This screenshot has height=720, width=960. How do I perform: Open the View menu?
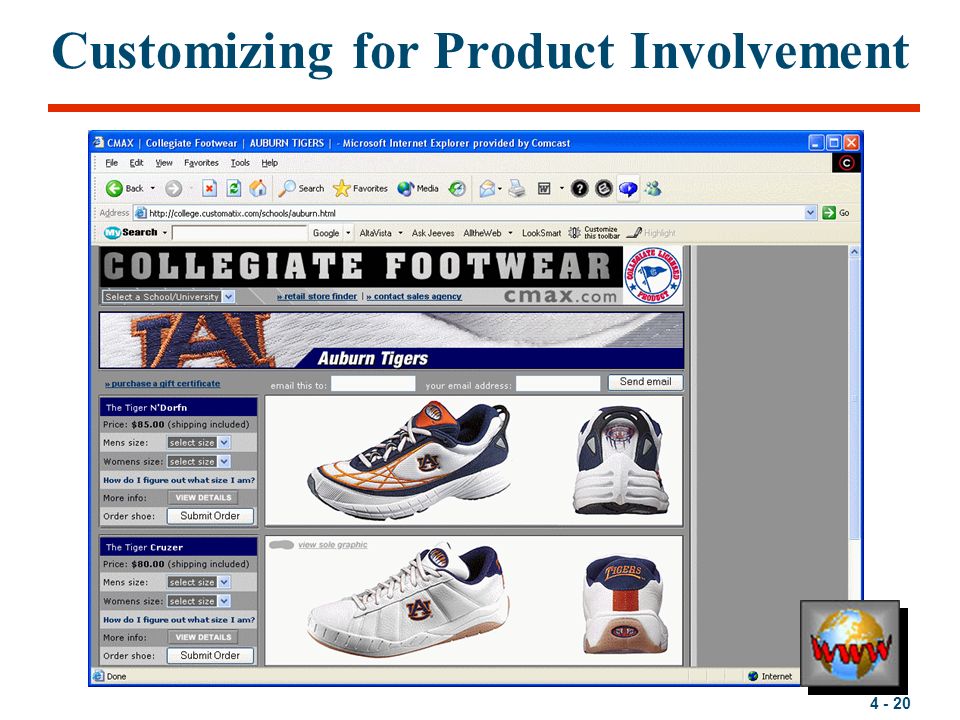pyautogui.click(x=163, y=163)
